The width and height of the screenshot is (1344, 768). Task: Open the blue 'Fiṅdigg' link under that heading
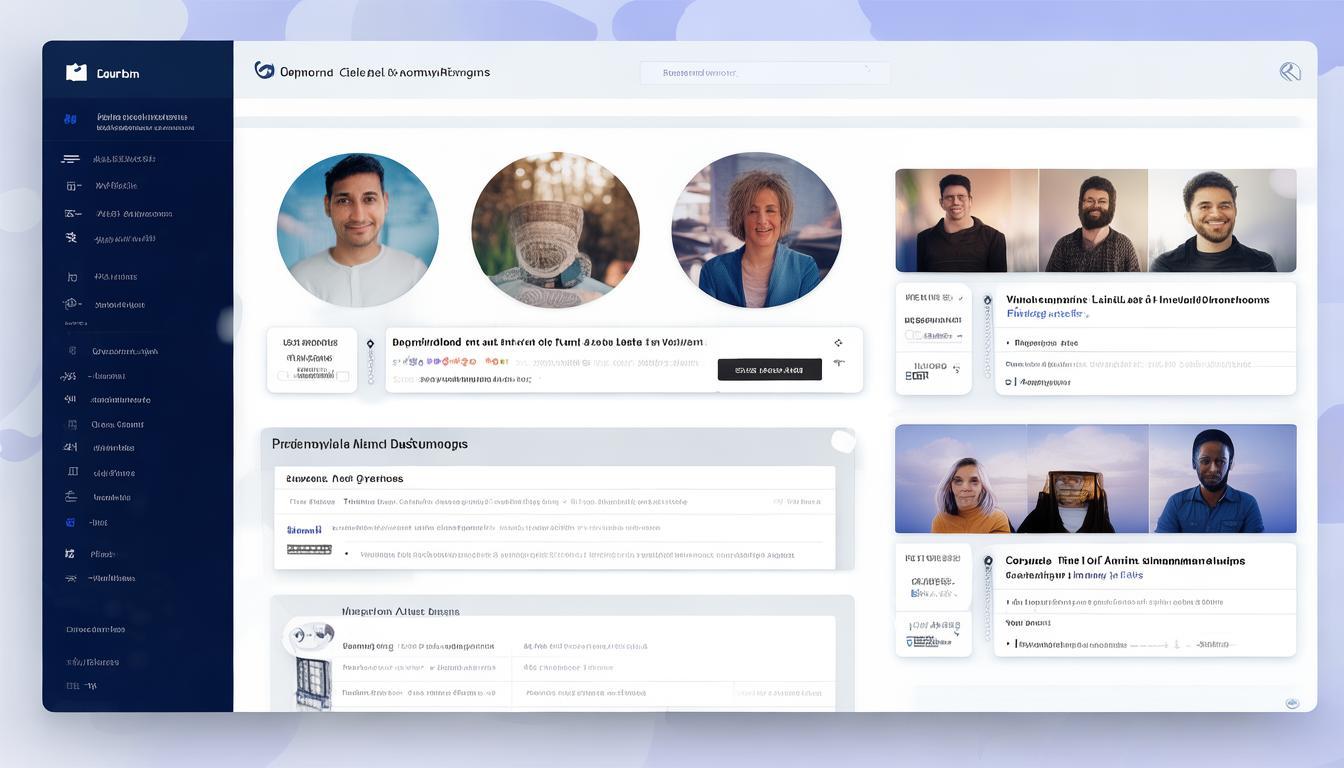pos(1047,314)
